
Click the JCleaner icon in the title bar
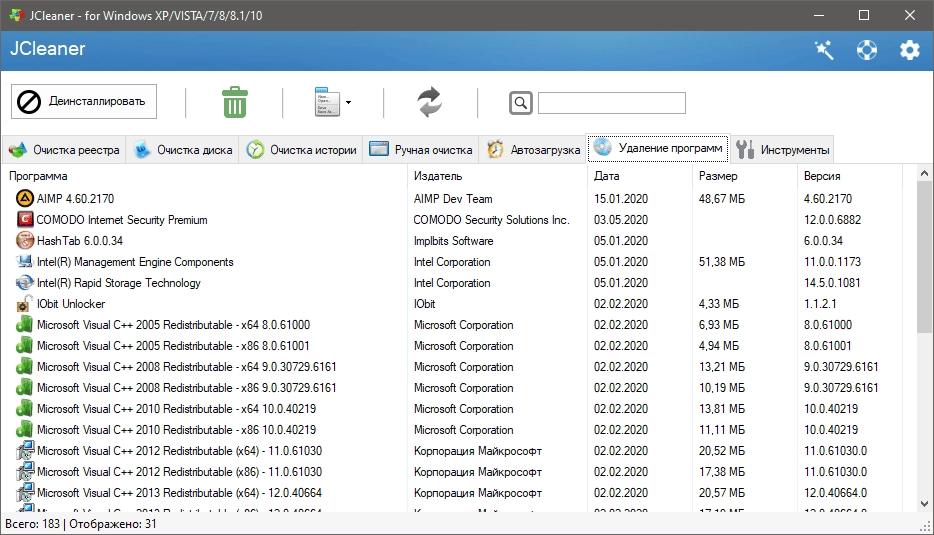[16, 15]
